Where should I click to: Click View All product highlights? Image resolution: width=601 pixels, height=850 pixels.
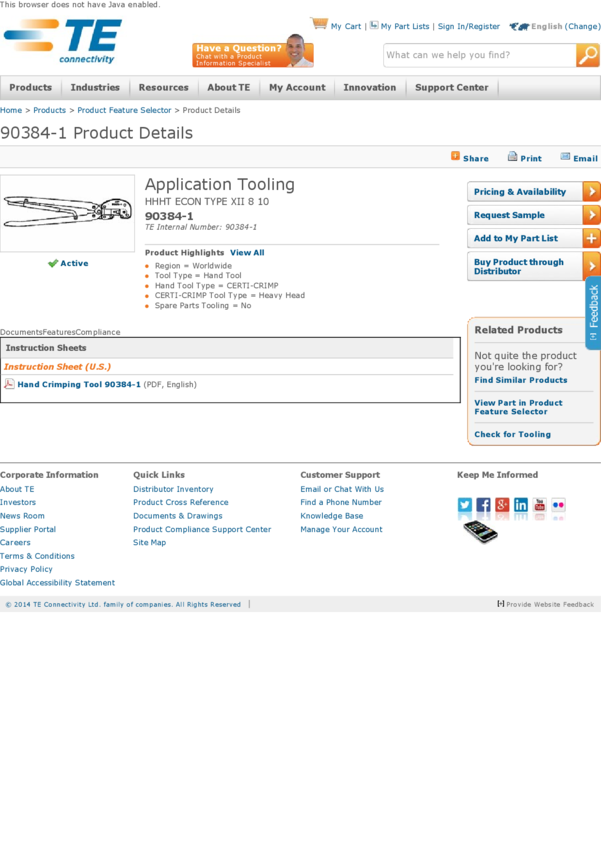pyautogui.click(x=247, y=253)
